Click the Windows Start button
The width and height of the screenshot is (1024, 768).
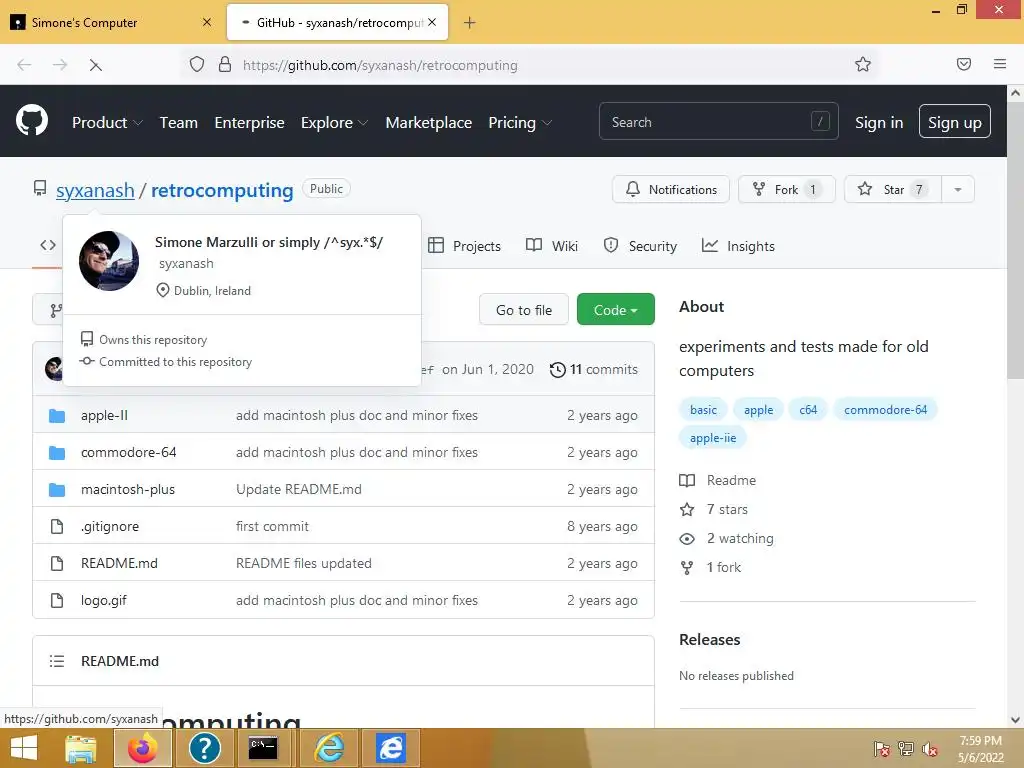[x=24, y=748]
